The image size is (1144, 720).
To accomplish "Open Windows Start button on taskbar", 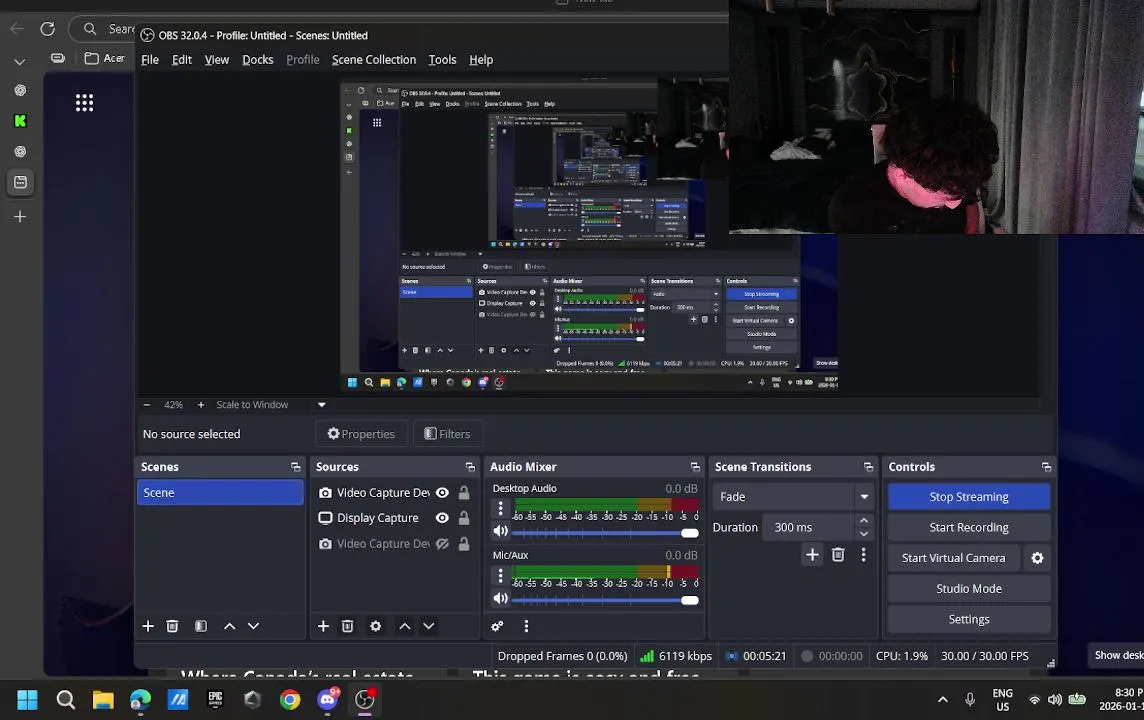I will click(x=27, y=700).
